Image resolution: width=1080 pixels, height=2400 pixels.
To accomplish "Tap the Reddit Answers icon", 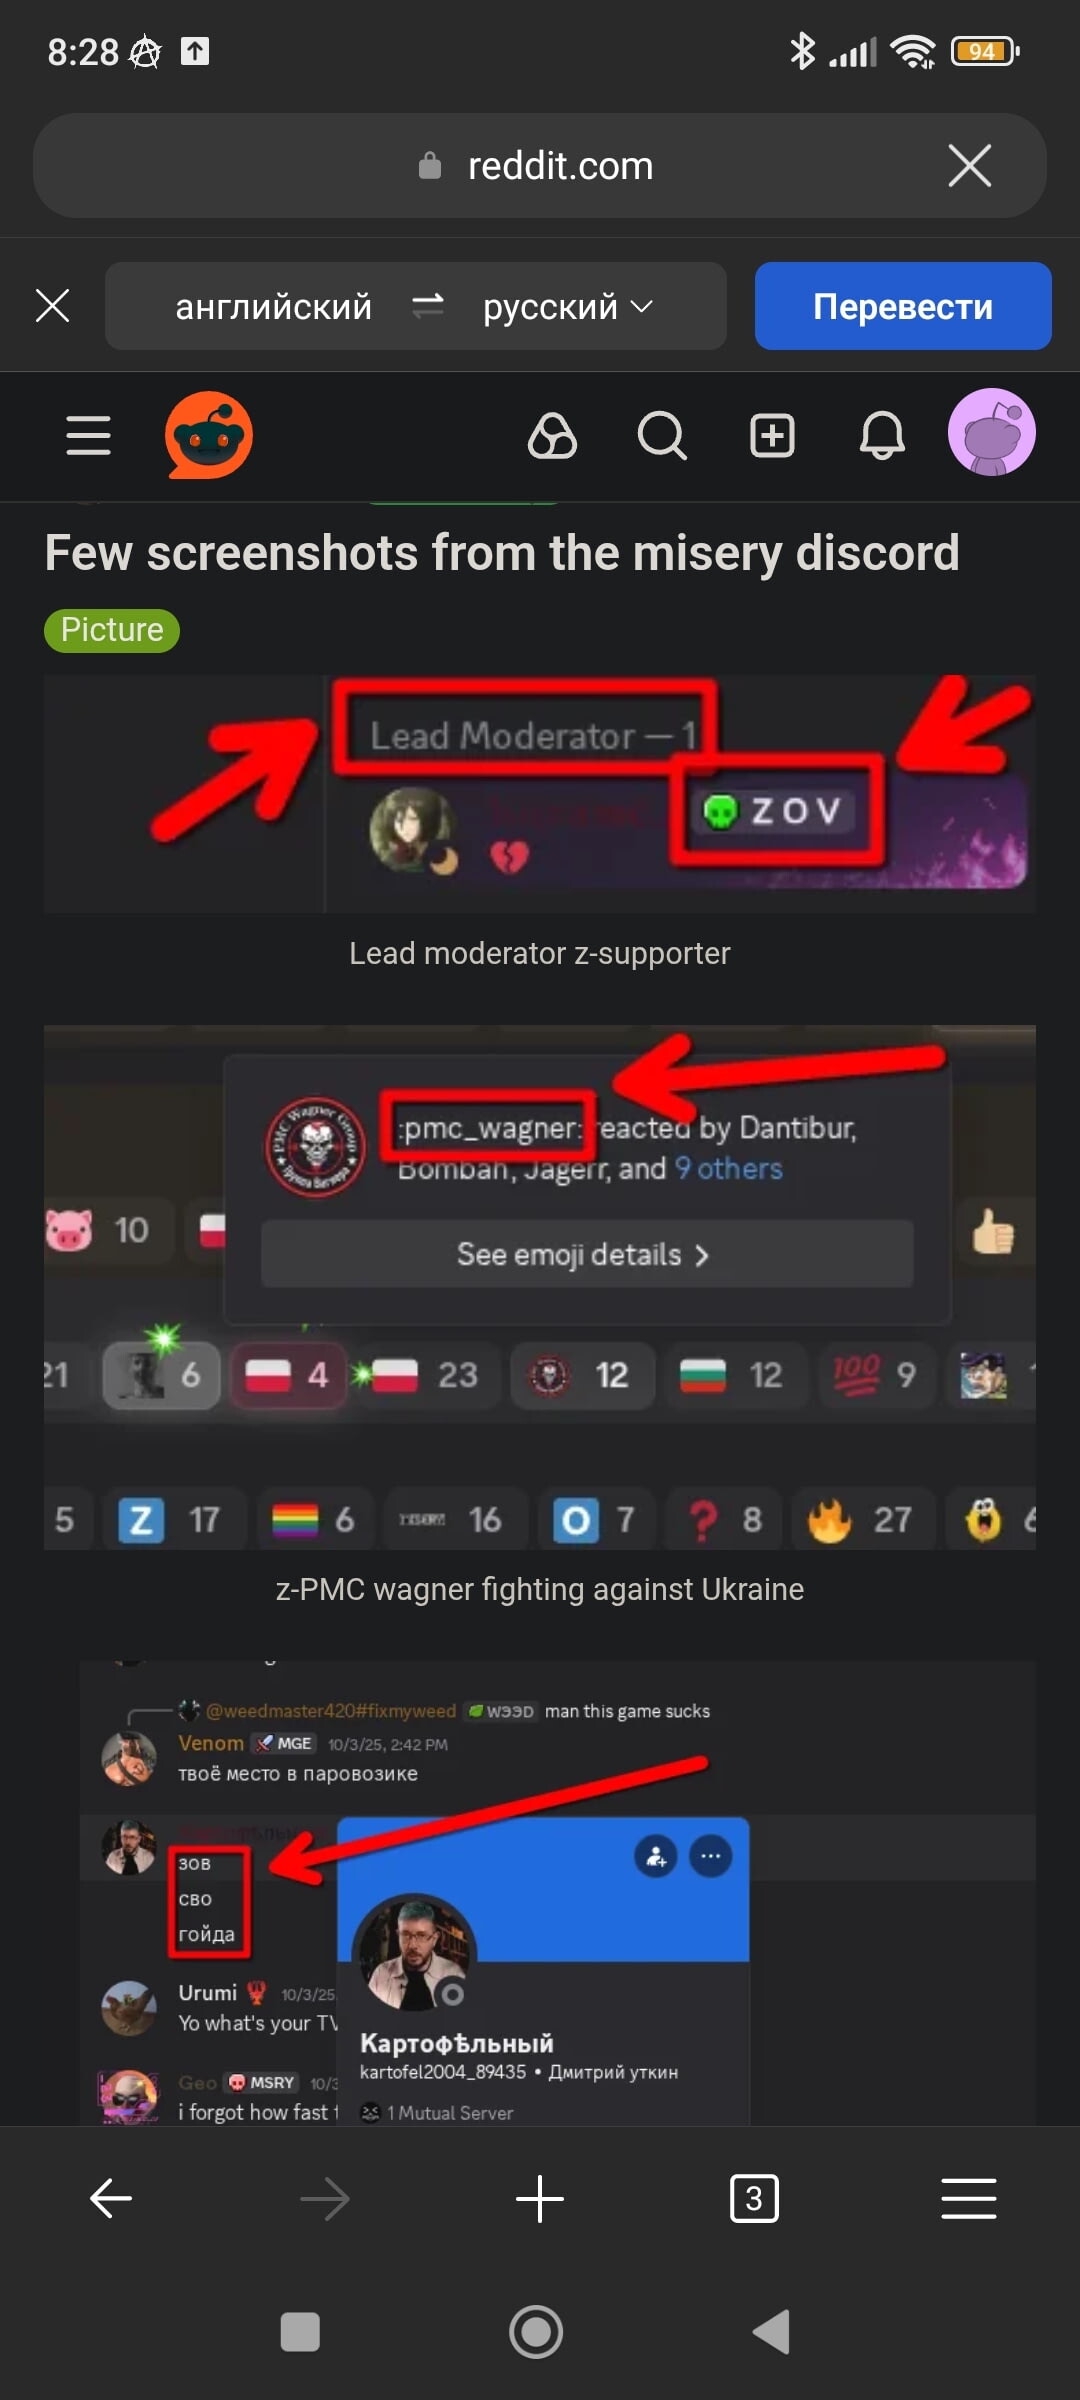I will point(552,436).
